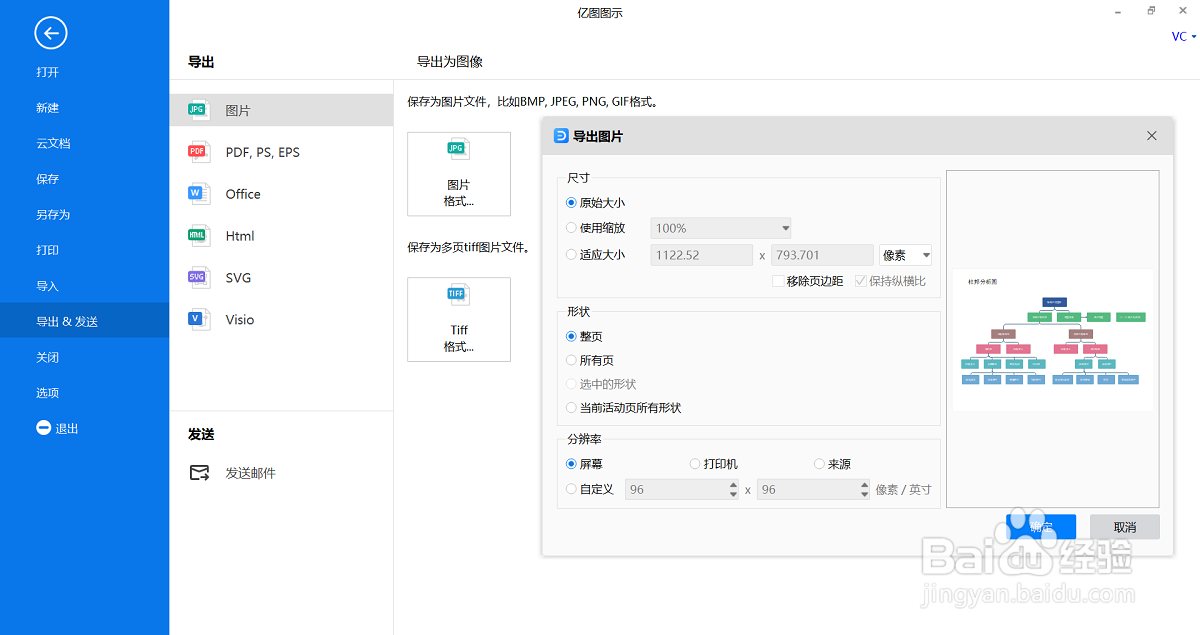
Task: Select the JPG 图片 export format icon
Action: point(199,108)
